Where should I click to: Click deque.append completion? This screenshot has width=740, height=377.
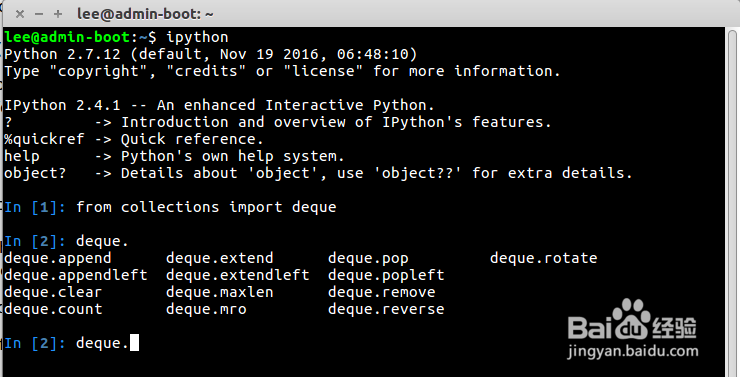point(58,258)
